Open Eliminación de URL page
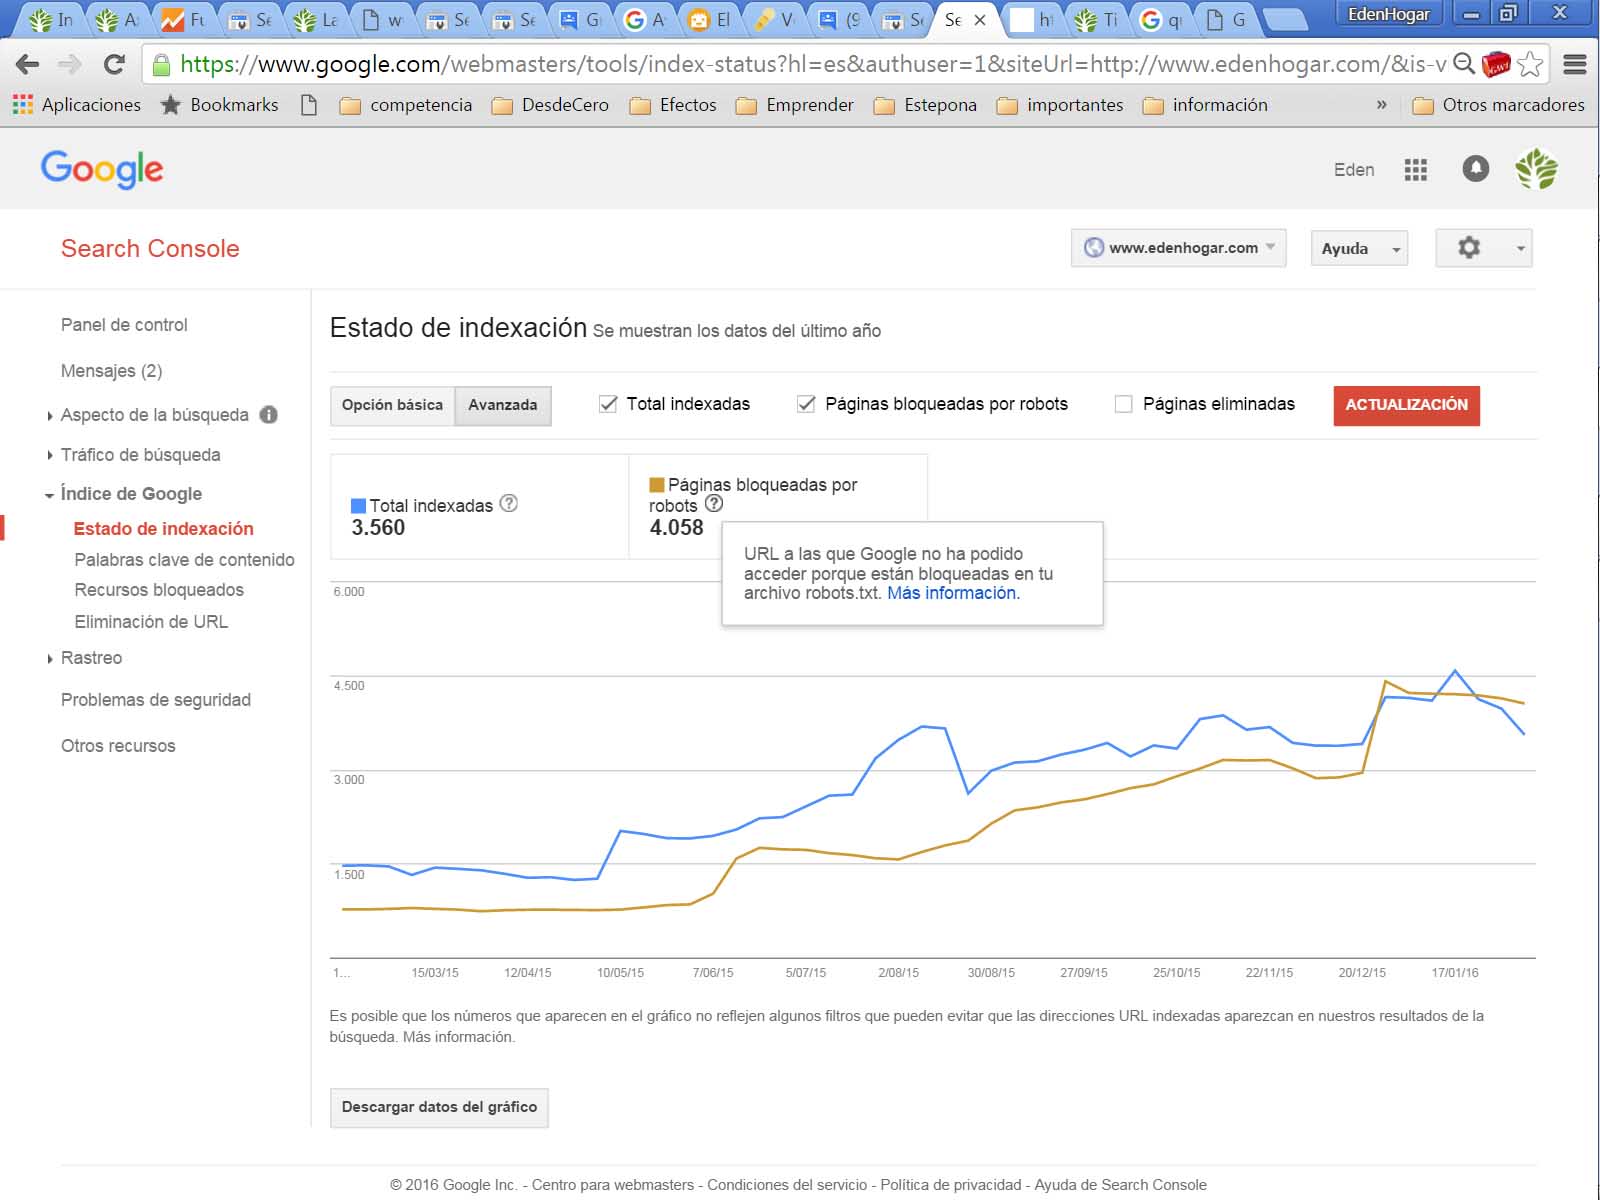 point(151,622)
